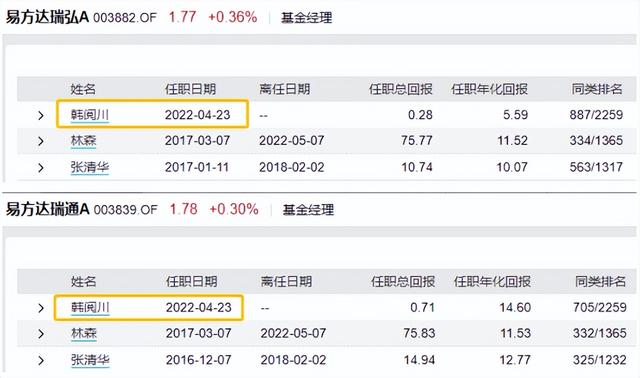Open 林森 manager link in 易方达瑞弘A
The width and height of the screenshot is (640, 378).
click(84, 141)
